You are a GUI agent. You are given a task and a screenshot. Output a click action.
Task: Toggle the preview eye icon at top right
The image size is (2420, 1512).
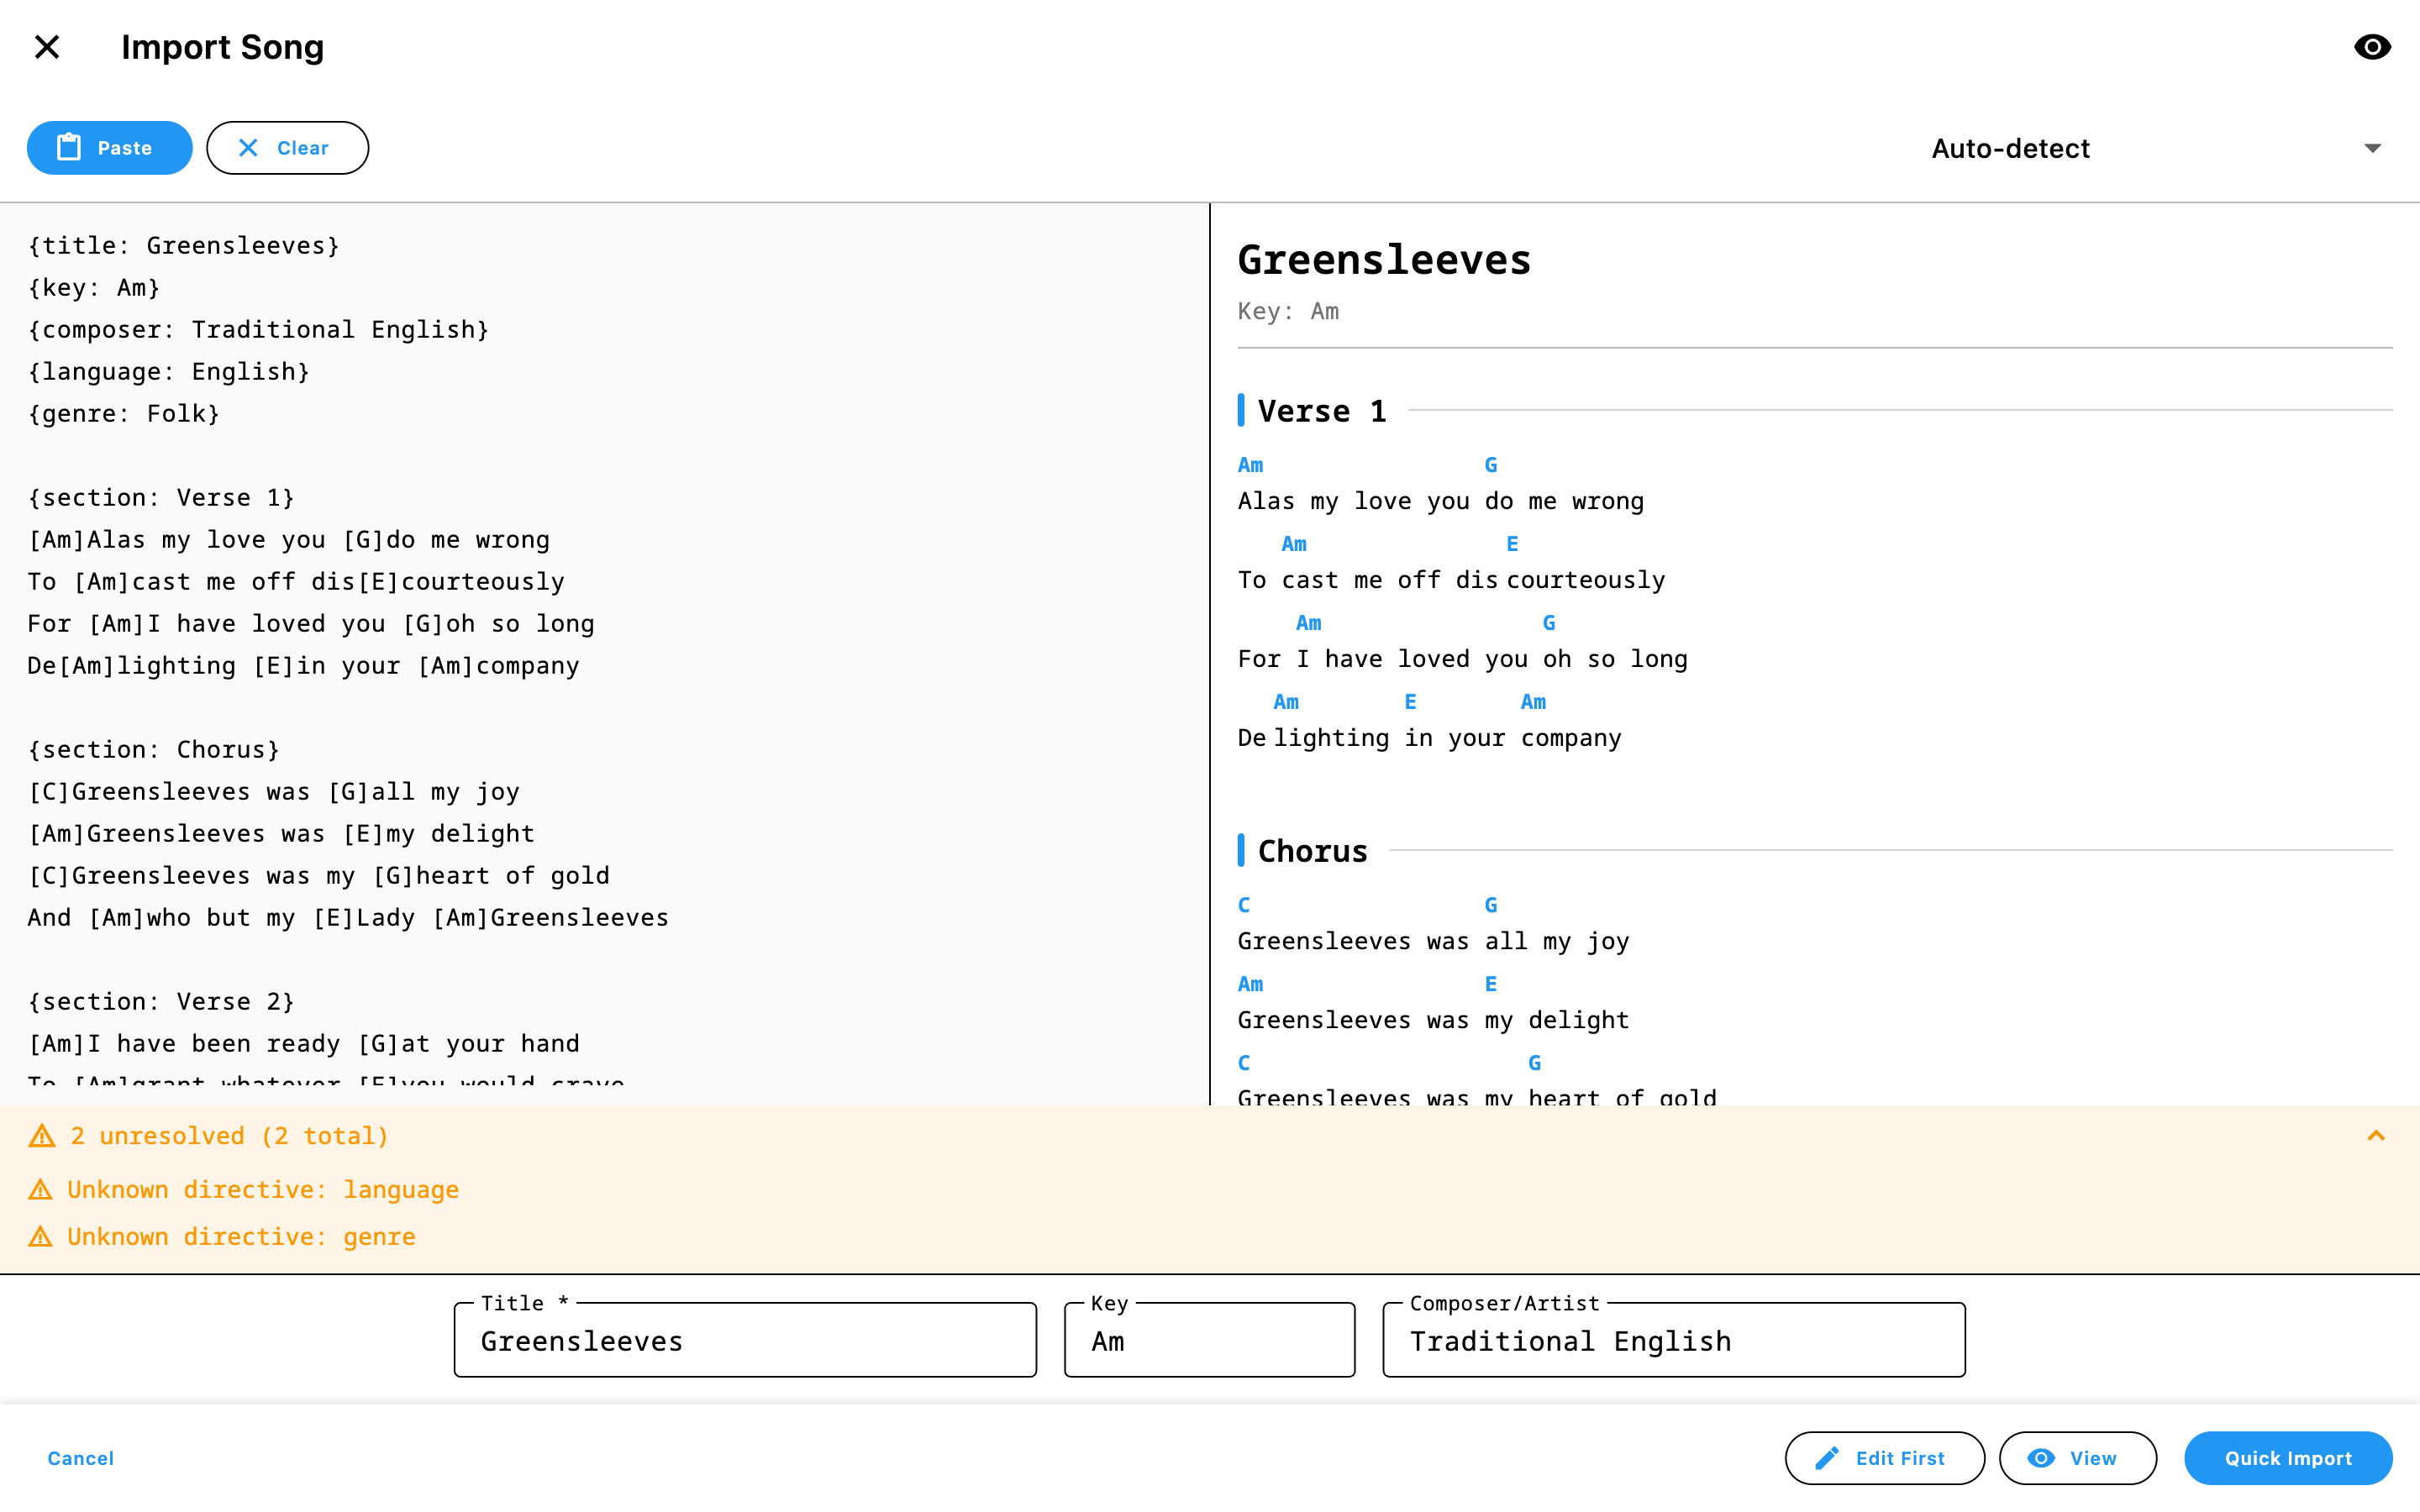click(2371, 47)
